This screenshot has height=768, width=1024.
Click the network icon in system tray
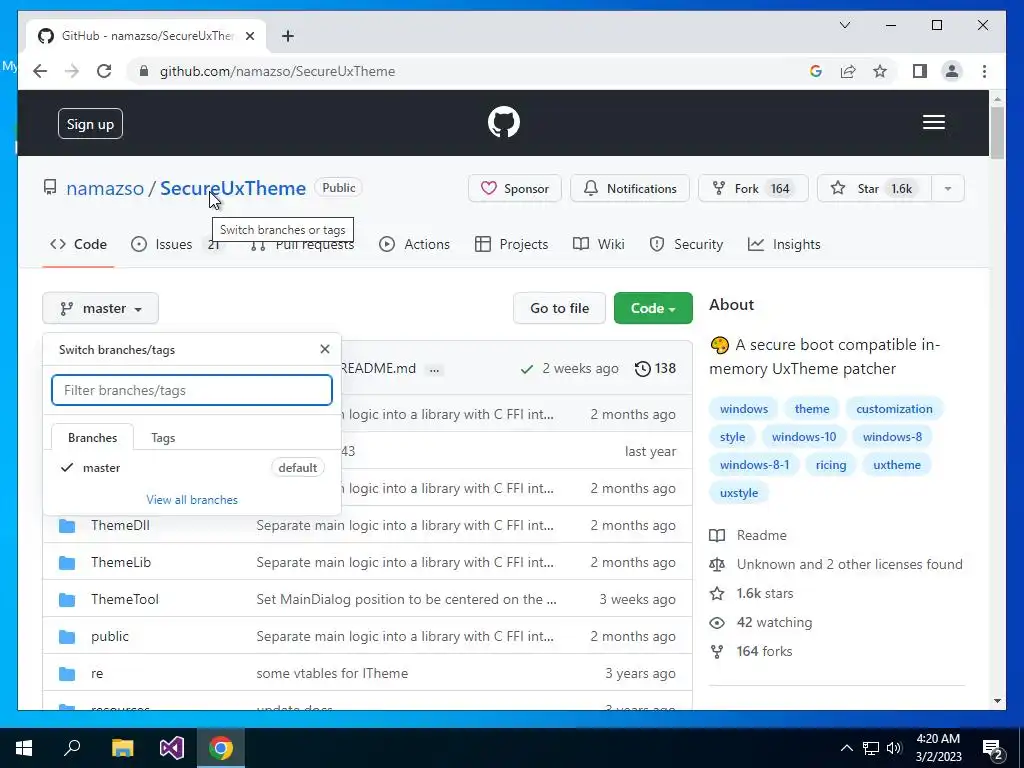coord(871,748)
